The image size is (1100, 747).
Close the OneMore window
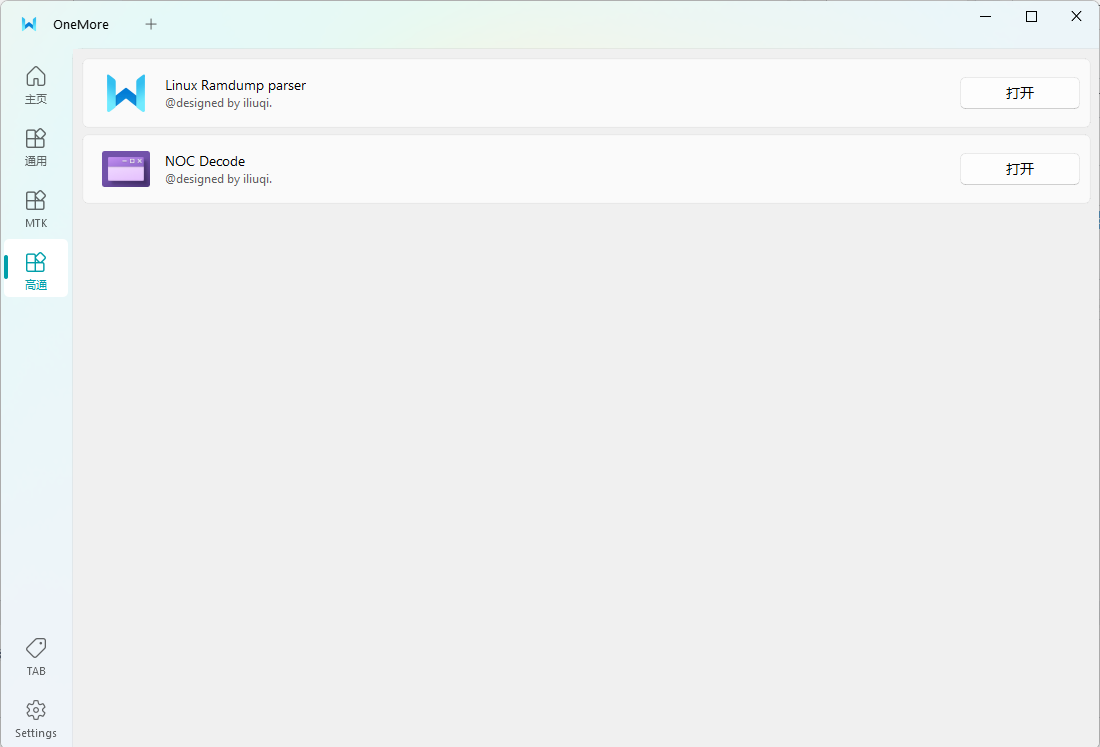coord(1076,17)
